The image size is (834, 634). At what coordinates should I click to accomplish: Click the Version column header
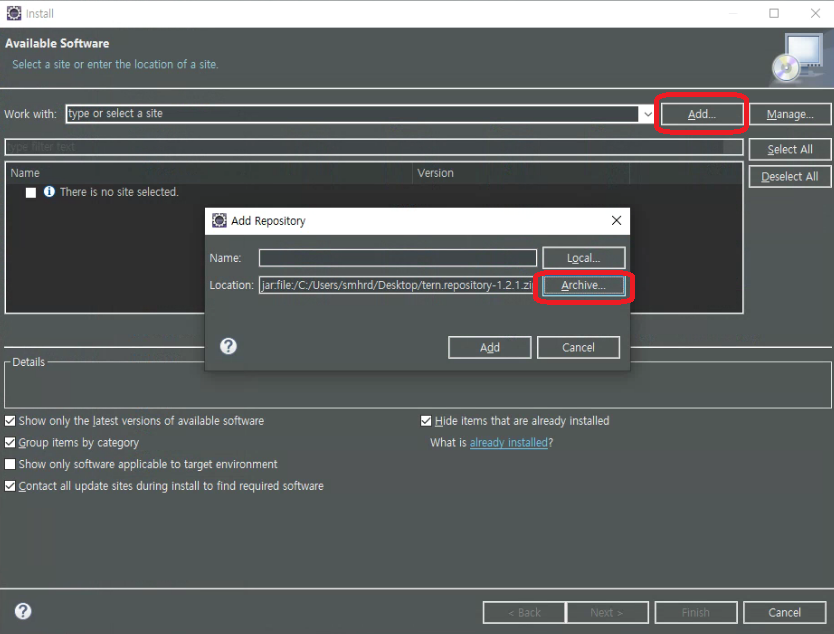[x=435, y=173]
